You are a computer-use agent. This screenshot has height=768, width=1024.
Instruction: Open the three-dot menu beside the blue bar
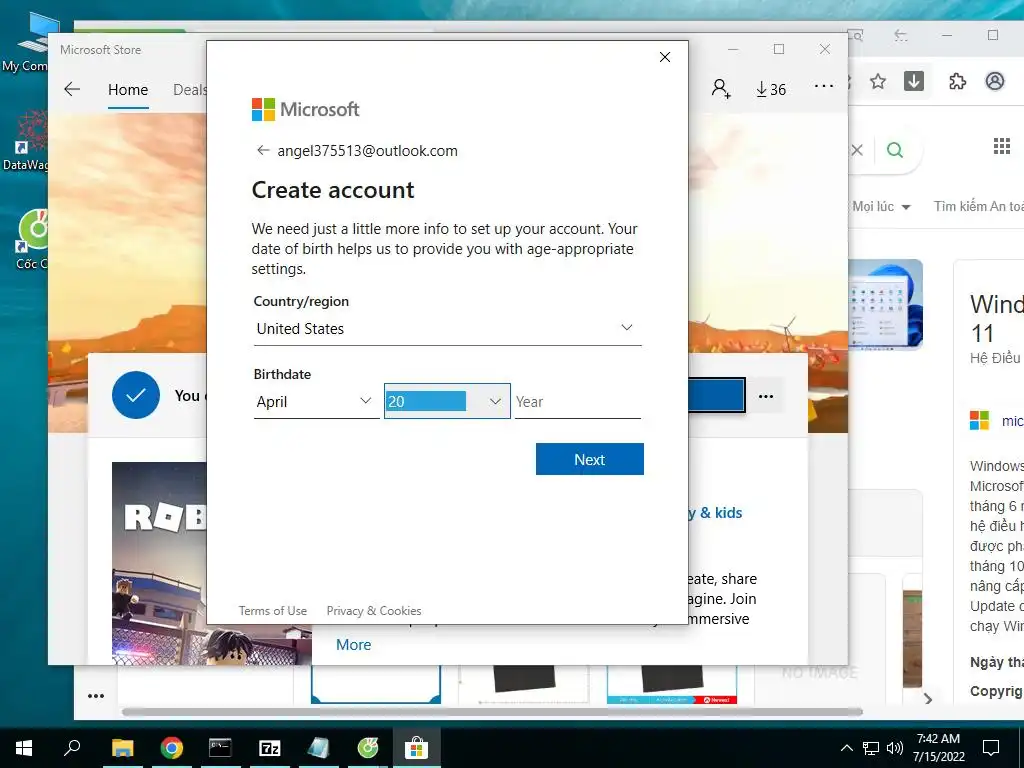tap(766, 396)
